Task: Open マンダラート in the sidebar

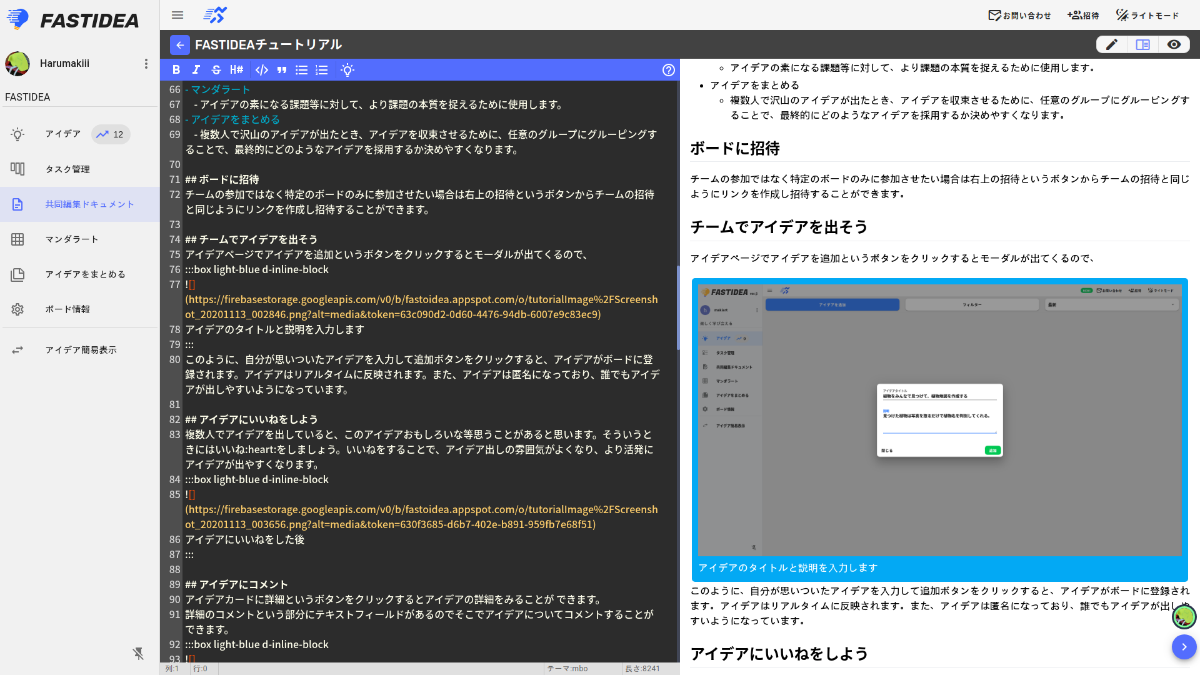Action: click(80, 239)
